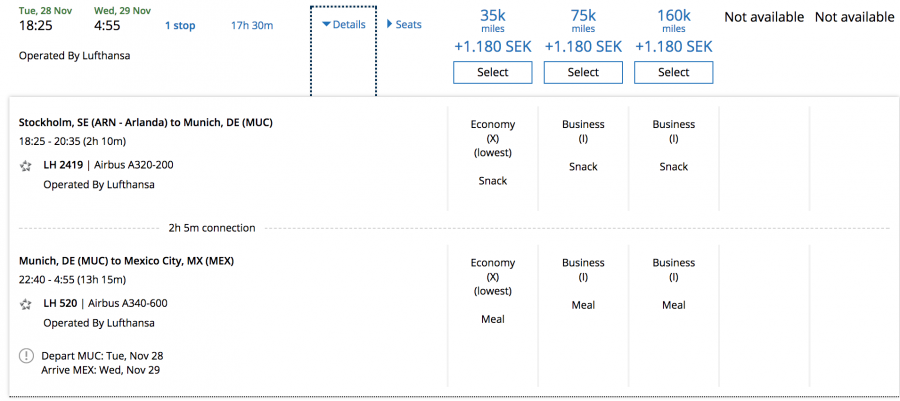Click the 35k miles price text
The width and height of the screenshot is (900, 401).
[493, 16]
